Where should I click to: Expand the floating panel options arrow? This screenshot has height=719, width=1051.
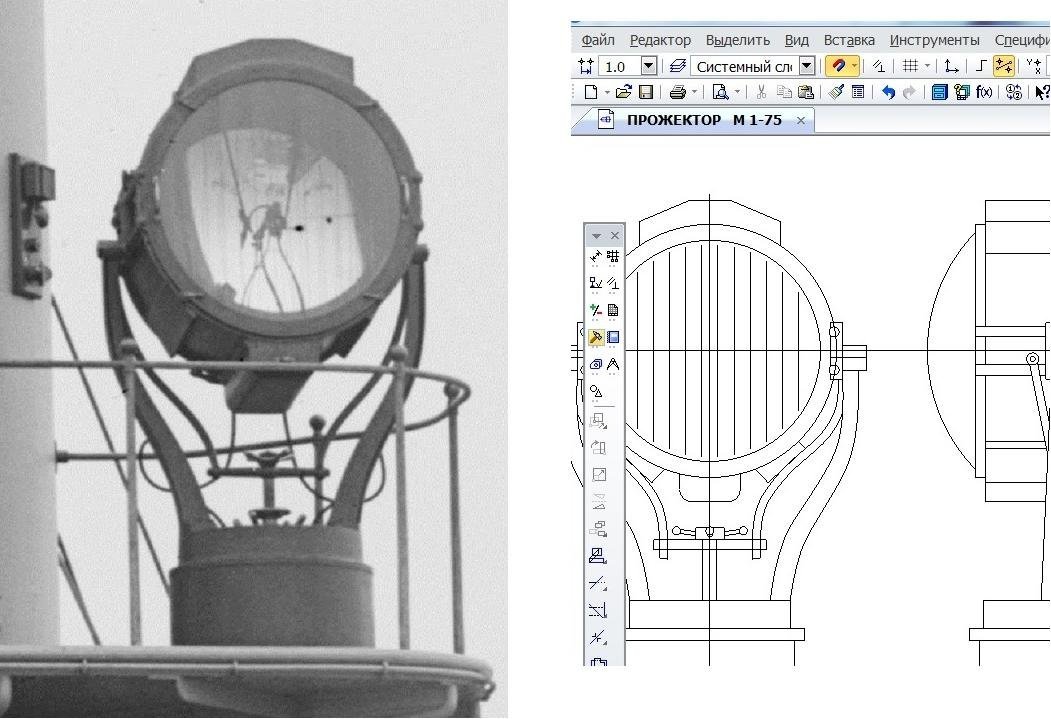[596, 236]
